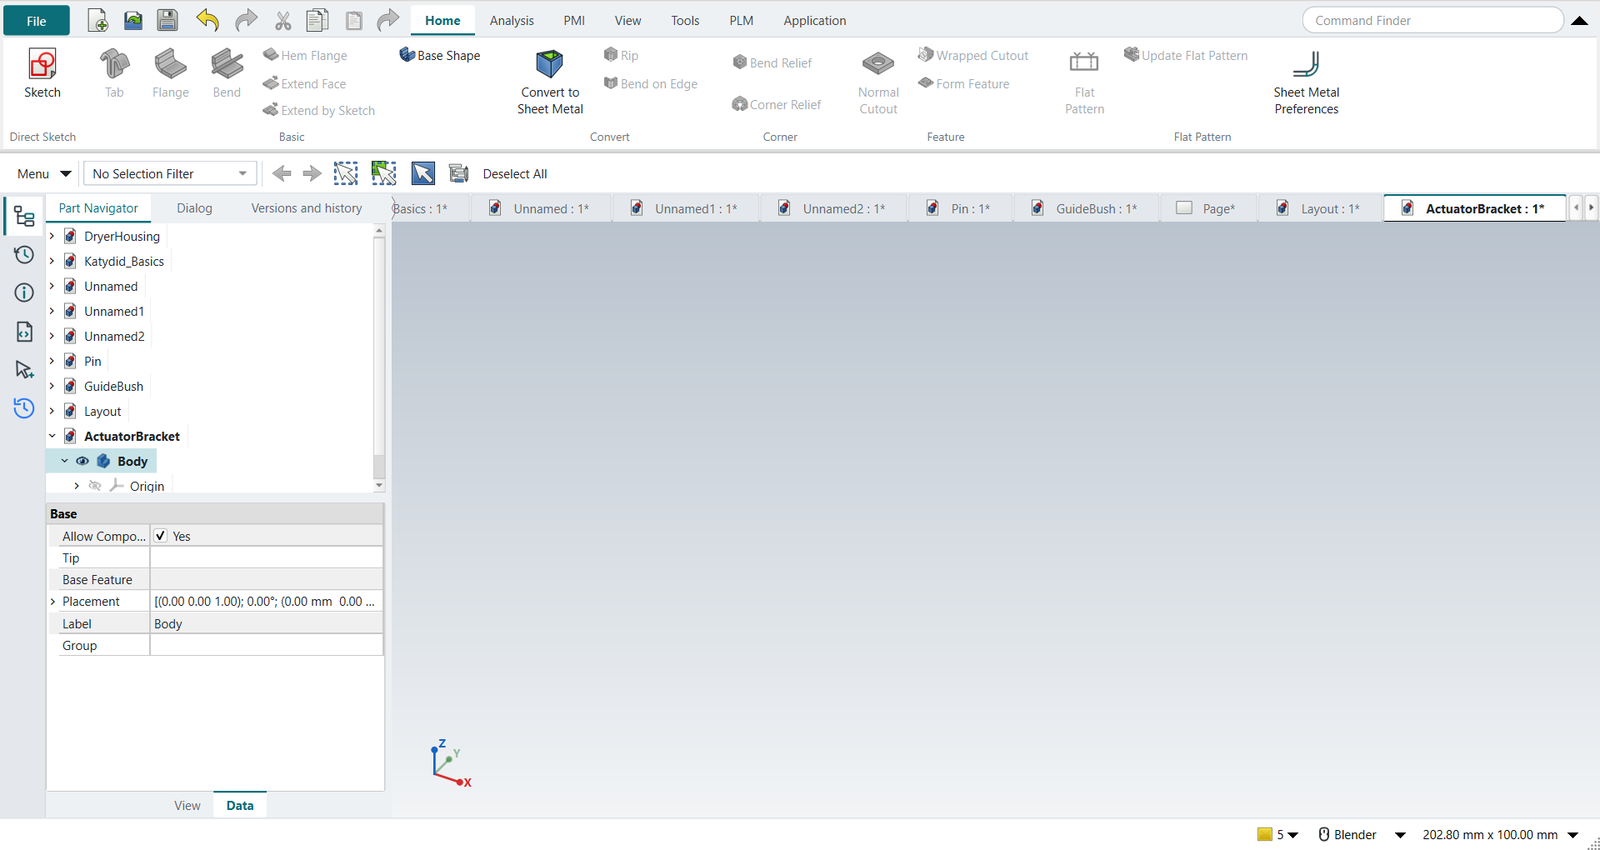
Task: Click the box selection toolbar icon
Action: [346, 173]
